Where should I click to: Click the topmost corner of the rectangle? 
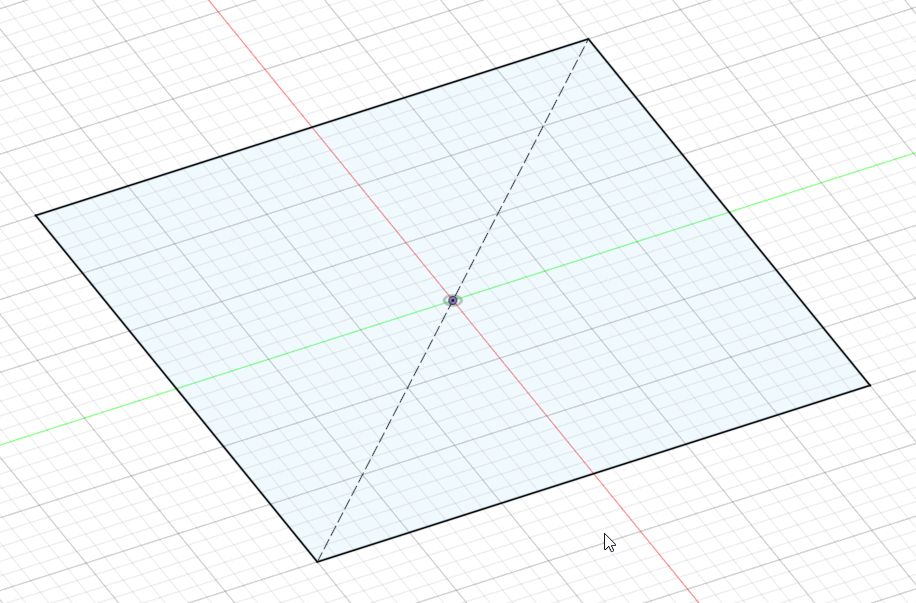pos(588,39)
